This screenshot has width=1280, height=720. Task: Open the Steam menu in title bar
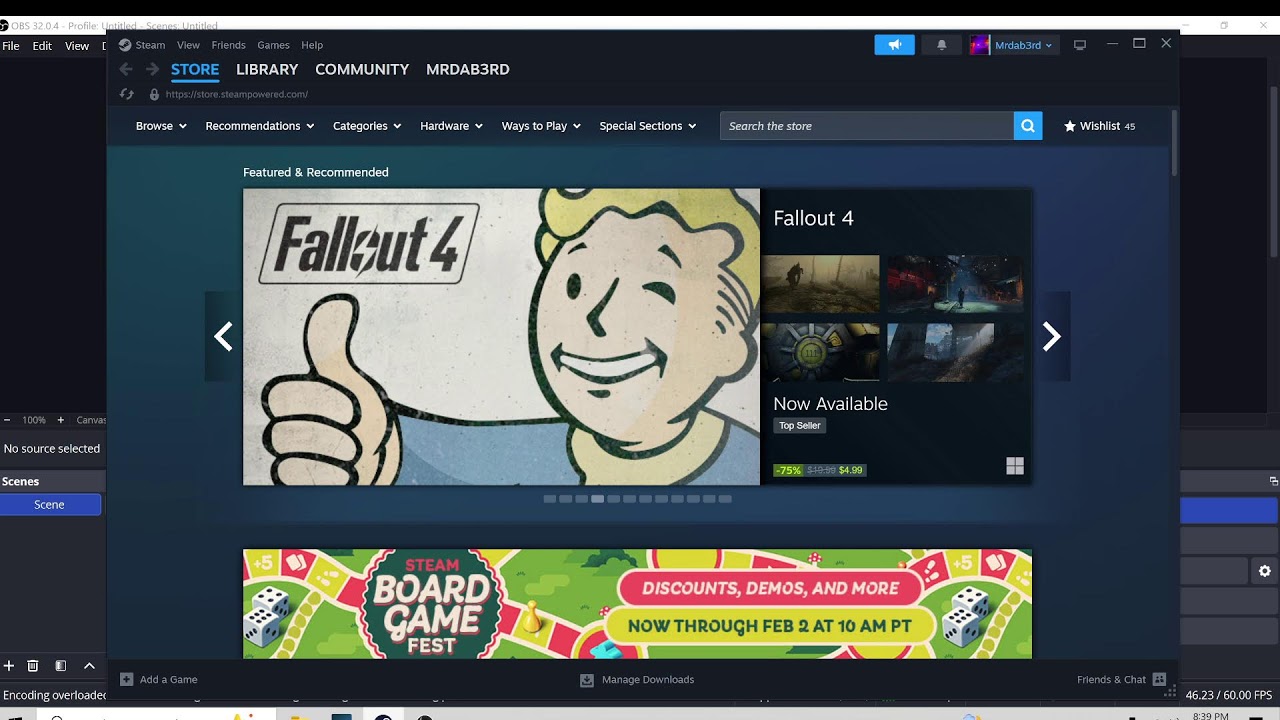150,45
